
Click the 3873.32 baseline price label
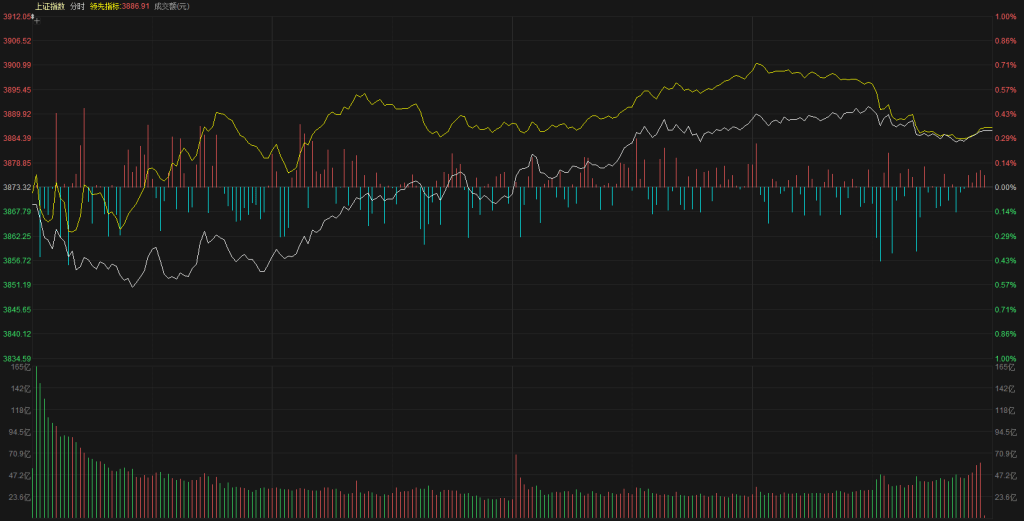point(16,187)
